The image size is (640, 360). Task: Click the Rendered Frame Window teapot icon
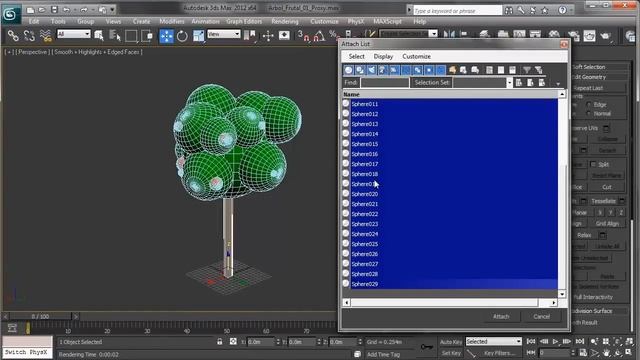[x=589, y=36]
